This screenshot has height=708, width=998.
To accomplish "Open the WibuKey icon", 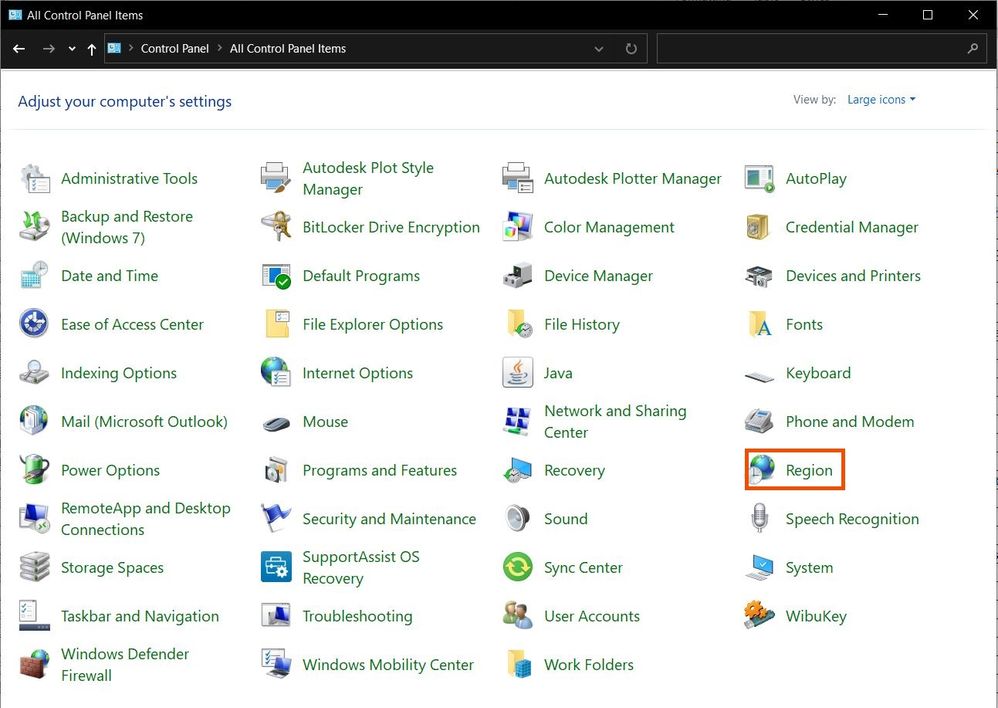I will pos(759,616).
